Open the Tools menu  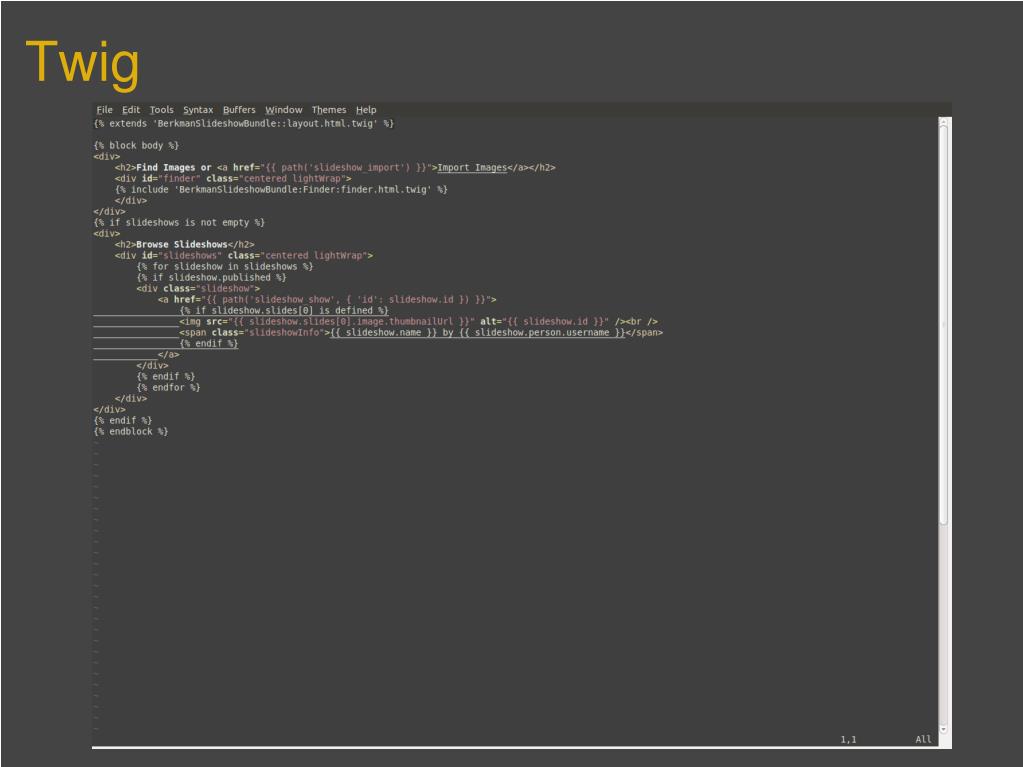(161, 110)
